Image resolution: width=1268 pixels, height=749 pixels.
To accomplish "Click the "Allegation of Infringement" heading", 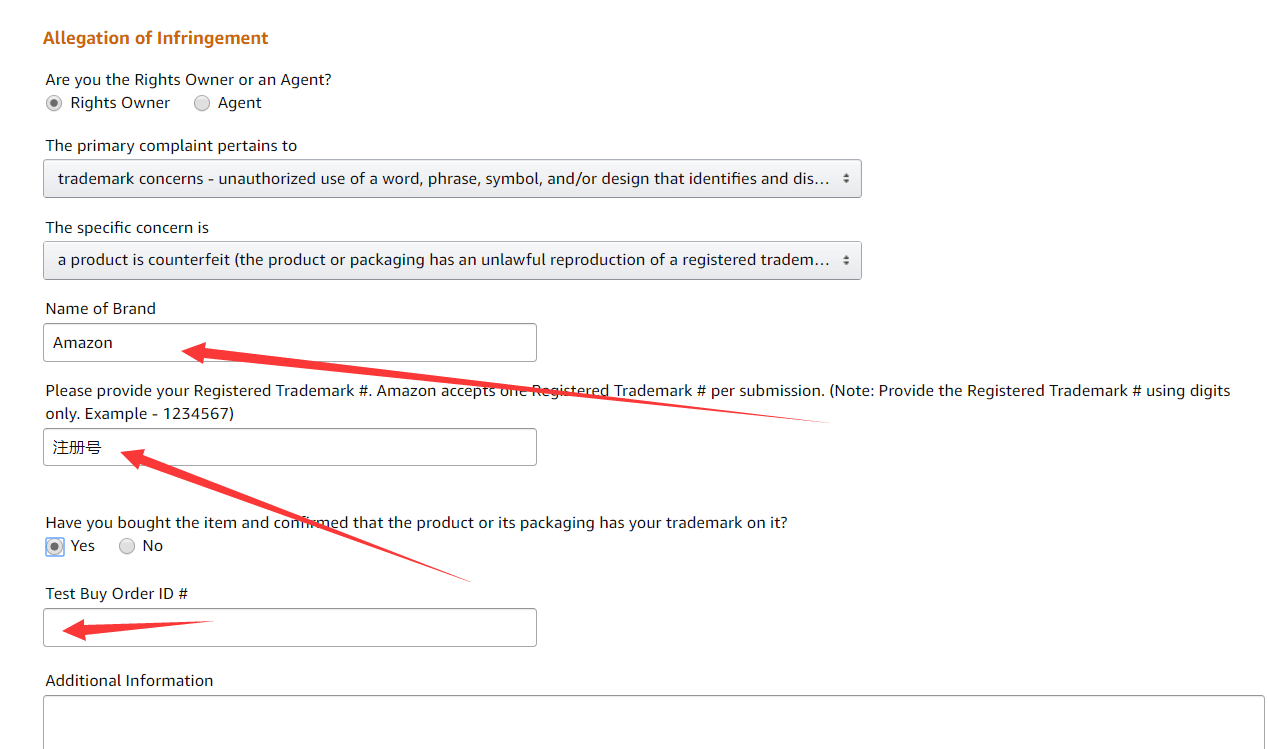I will pos(155,38).
